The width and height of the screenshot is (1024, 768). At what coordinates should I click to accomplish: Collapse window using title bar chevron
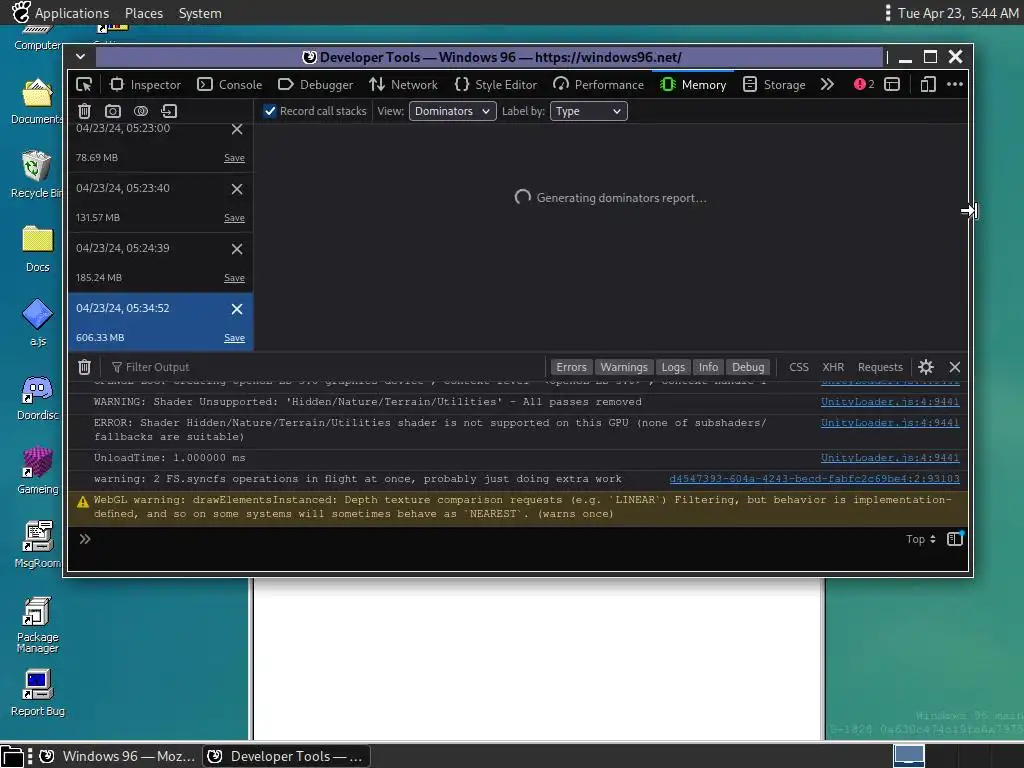coord(80,57)
